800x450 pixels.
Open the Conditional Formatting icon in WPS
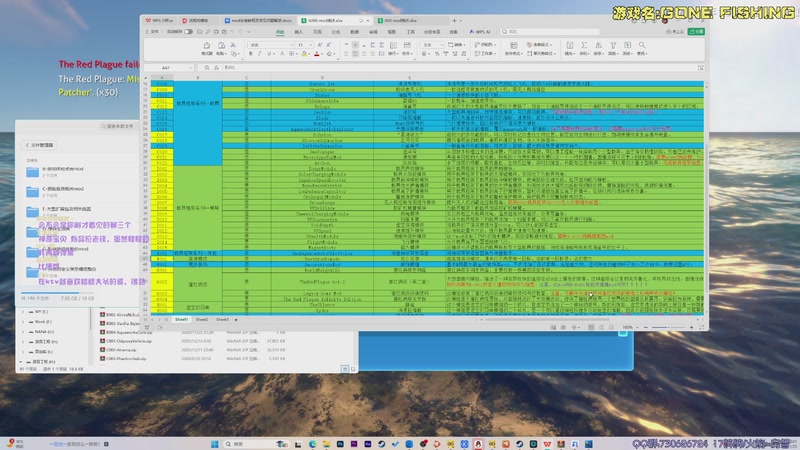514,45
